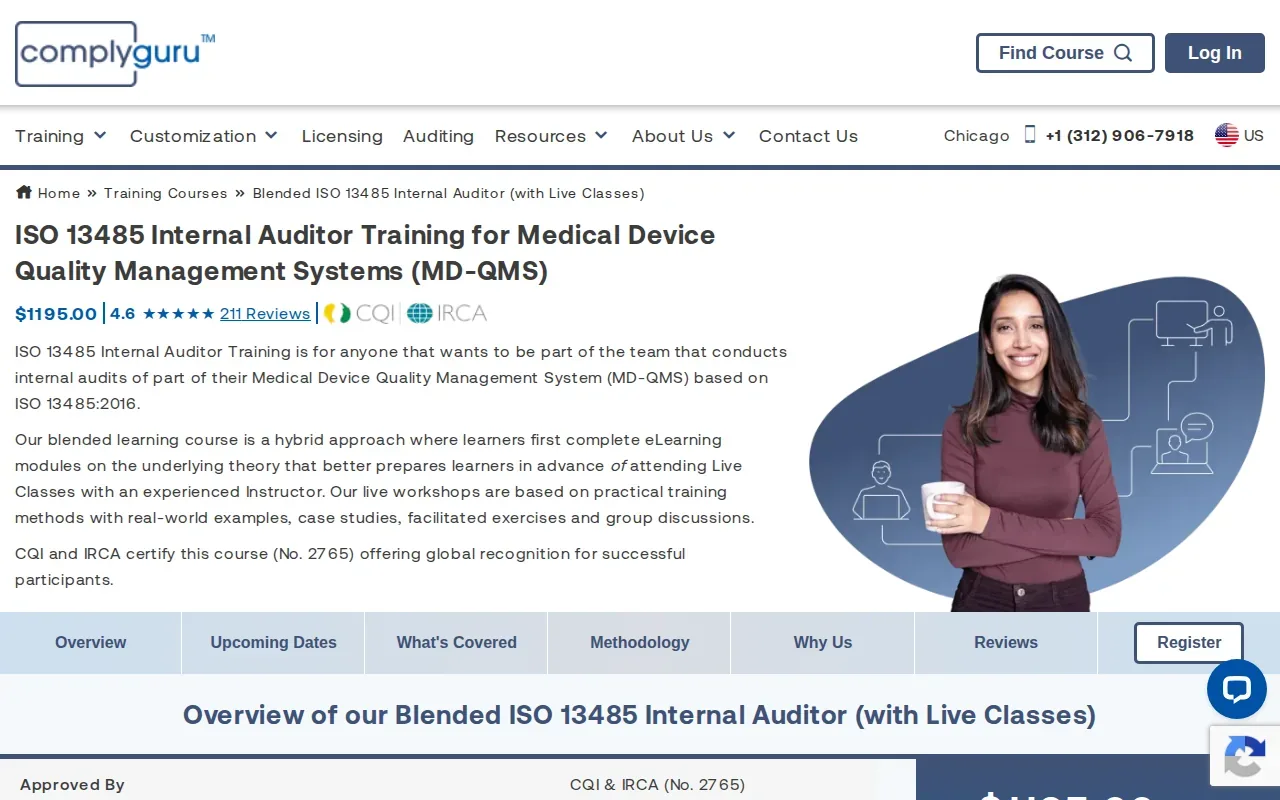
Task: Click the magnifier icon in Find Course
Action: [x=1123, y=53]
